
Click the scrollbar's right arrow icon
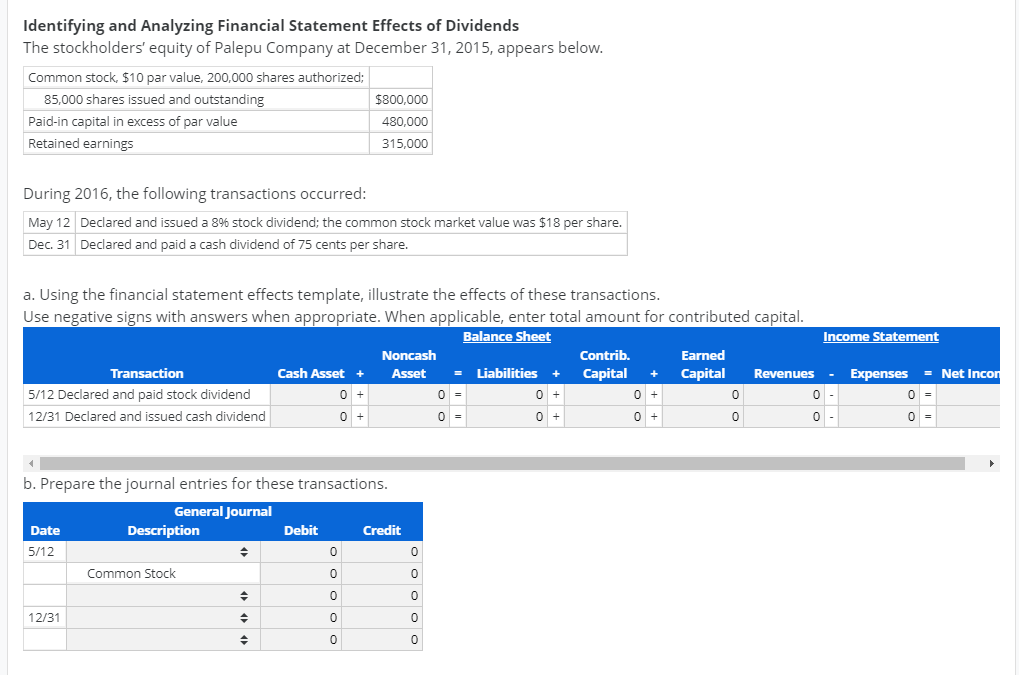(990, 461)
